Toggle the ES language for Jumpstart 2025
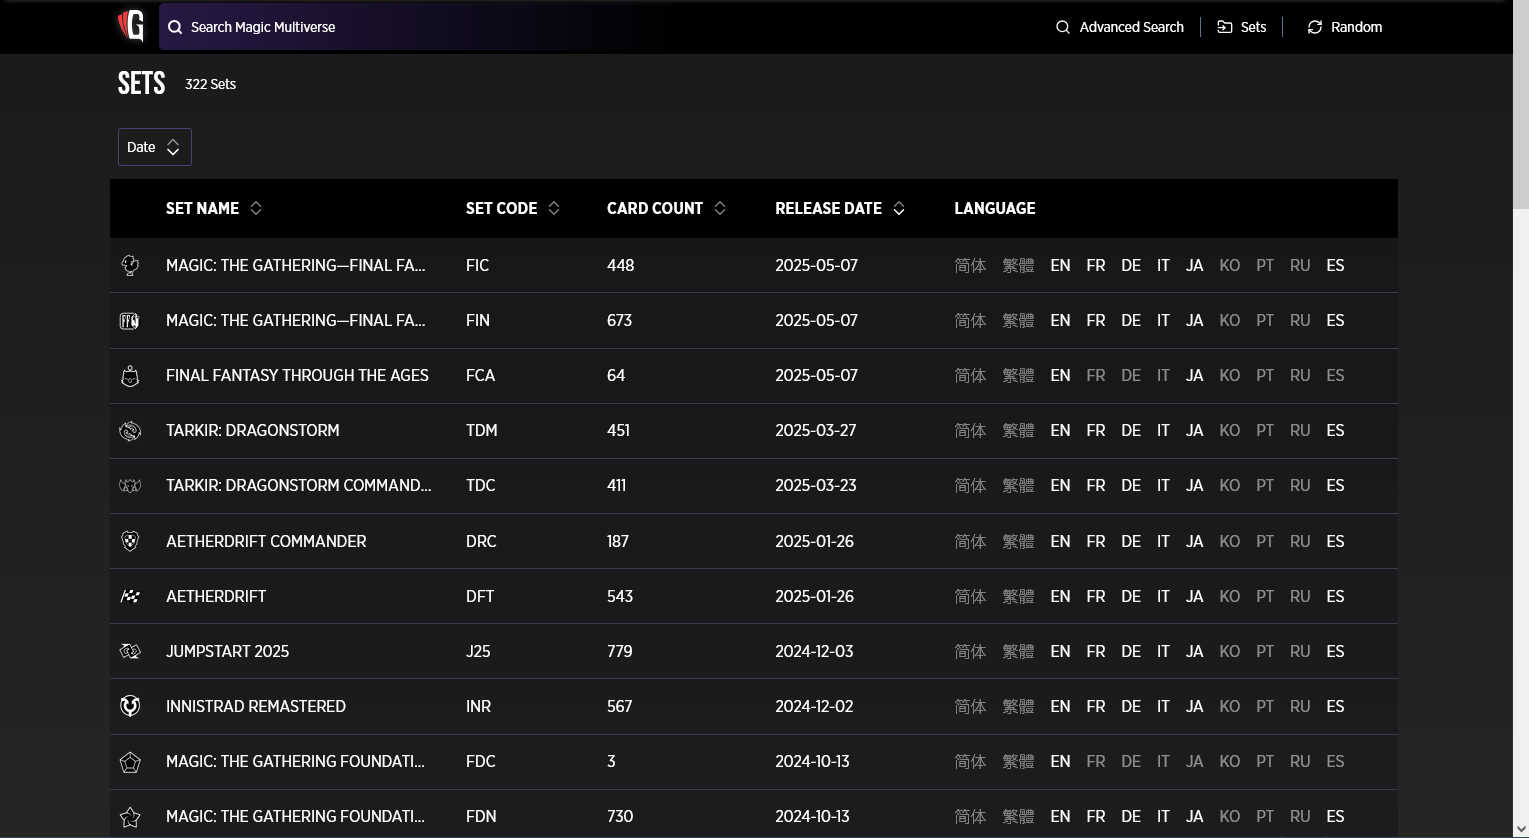This screenshot has width=1529, height=838. tap(1335, 650)
